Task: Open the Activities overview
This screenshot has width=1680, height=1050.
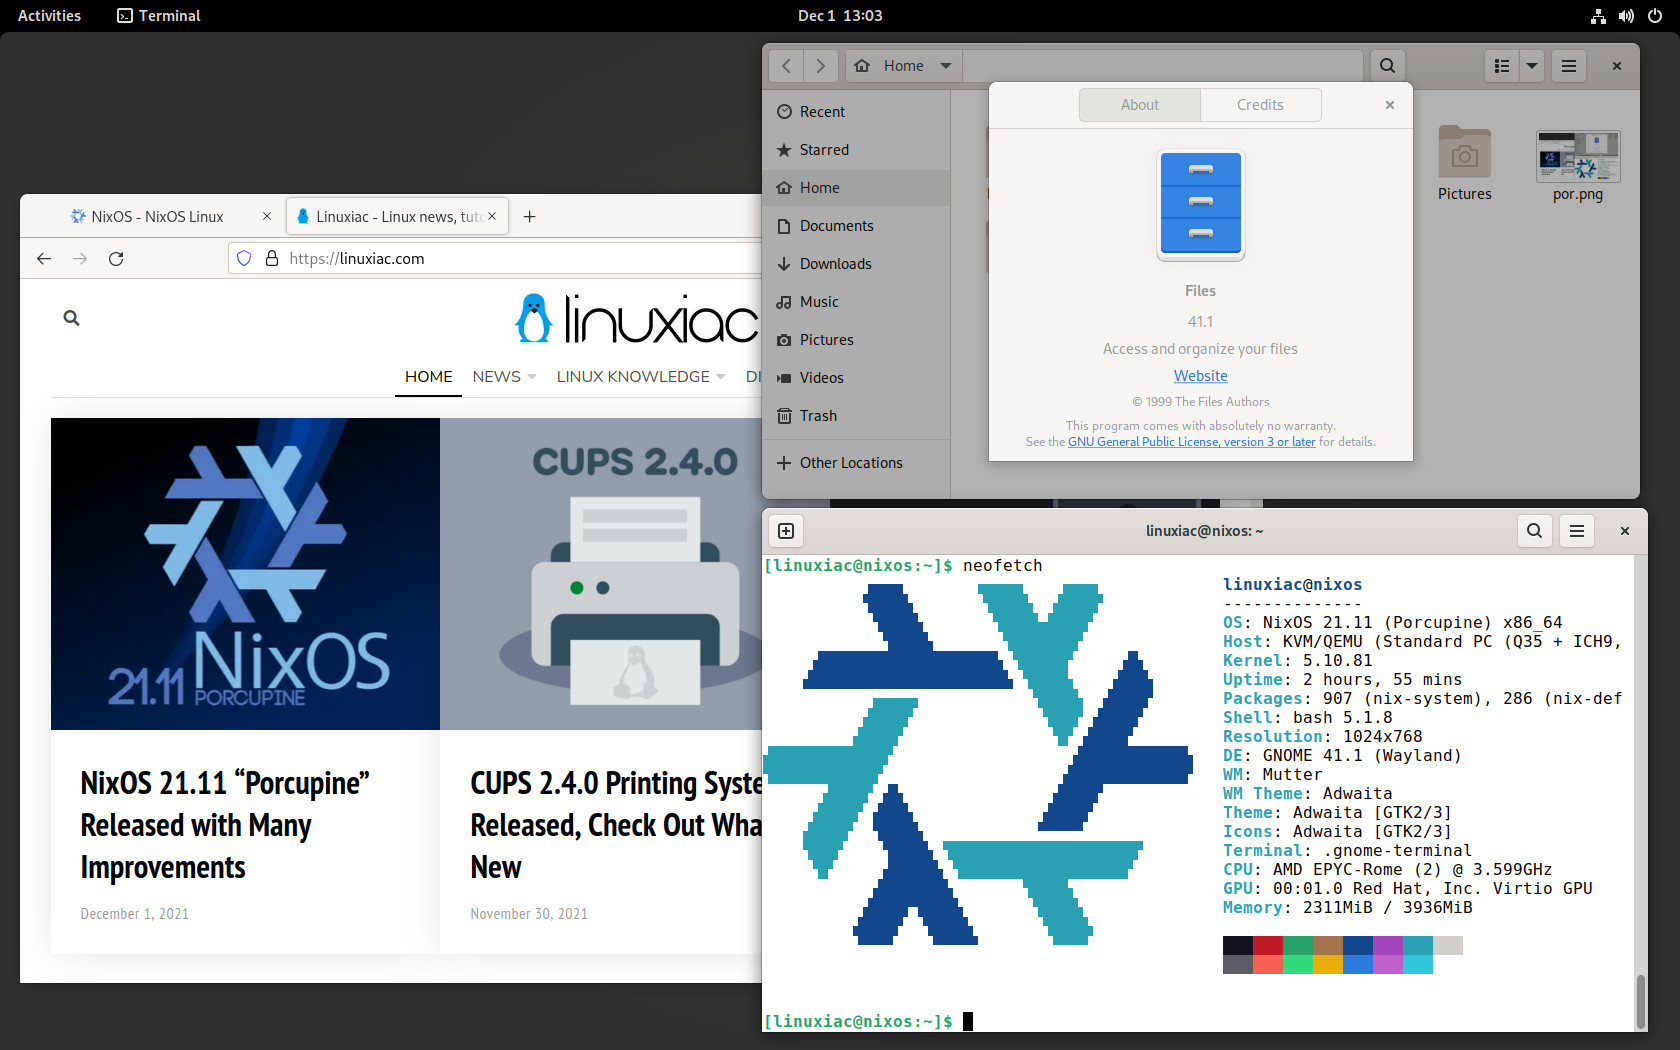Action: [49, 16]
